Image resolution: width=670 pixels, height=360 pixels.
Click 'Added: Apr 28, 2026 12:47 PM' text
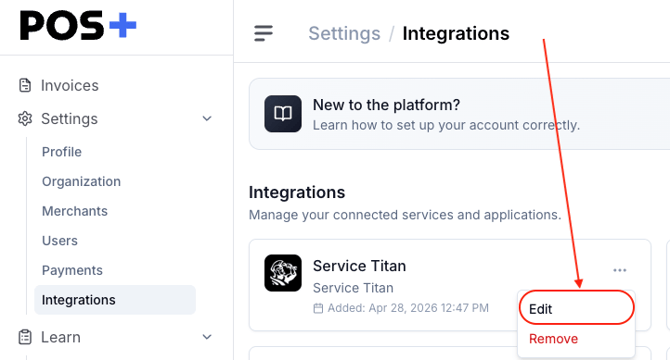408,308
